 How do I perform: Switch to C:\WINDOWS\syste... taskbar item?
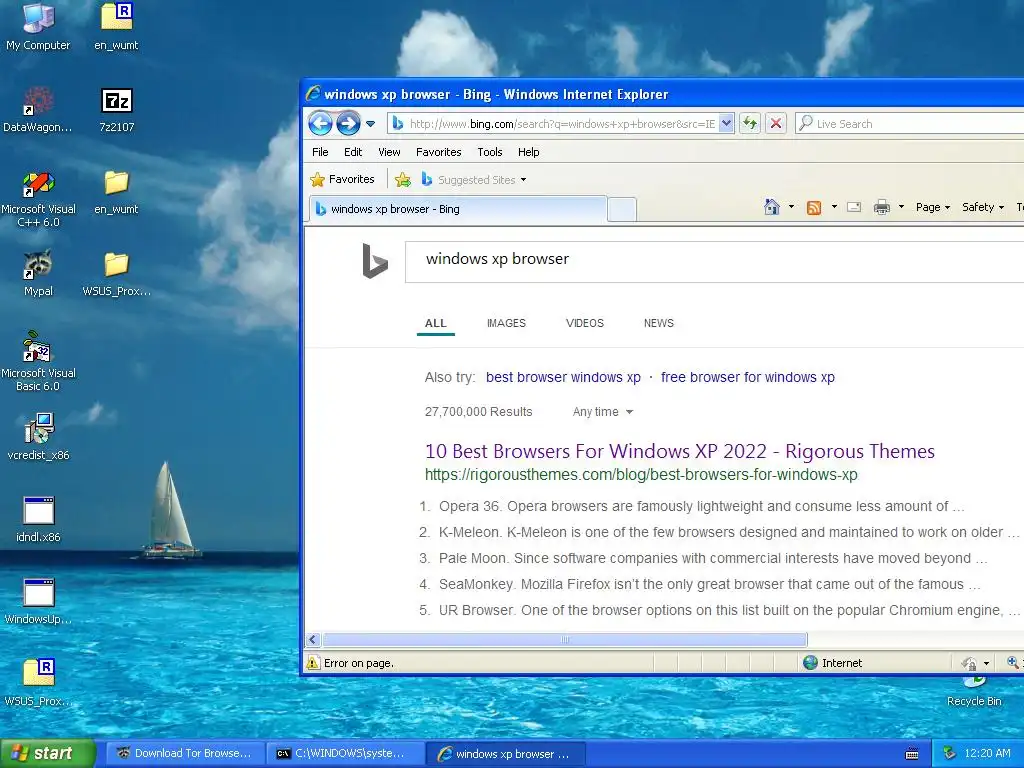coord(345,753)
